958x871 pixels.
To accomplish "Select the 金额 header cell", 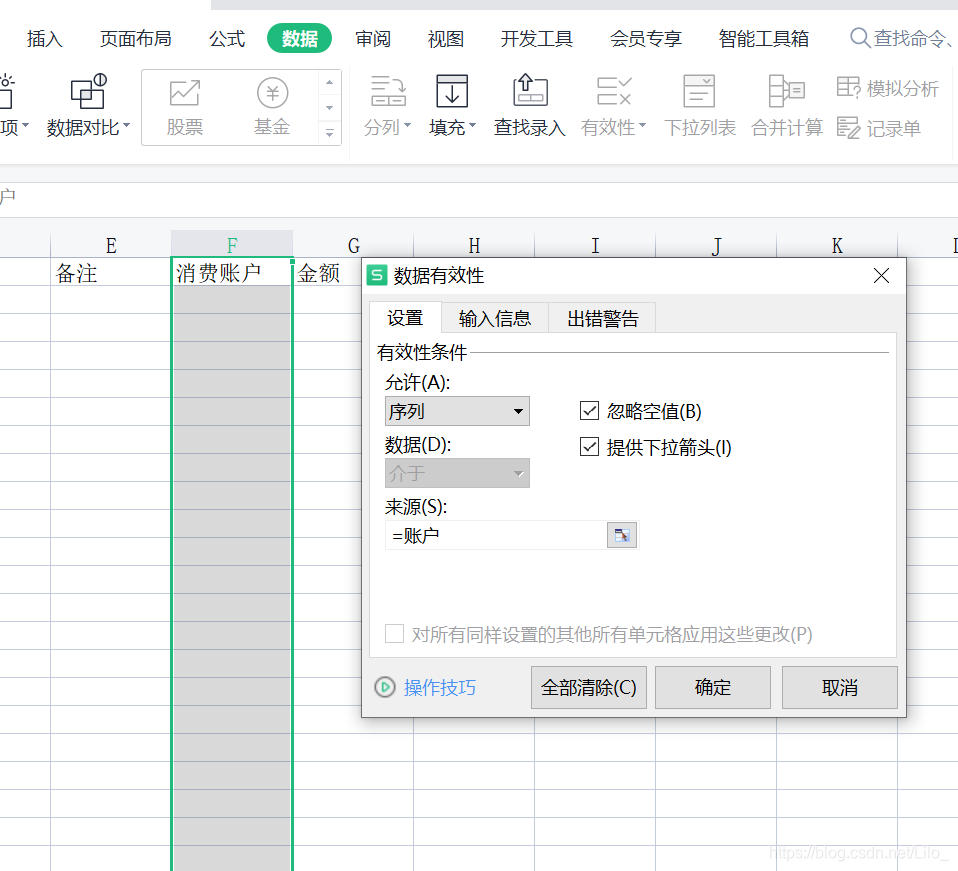I will (x=327, y=272).
